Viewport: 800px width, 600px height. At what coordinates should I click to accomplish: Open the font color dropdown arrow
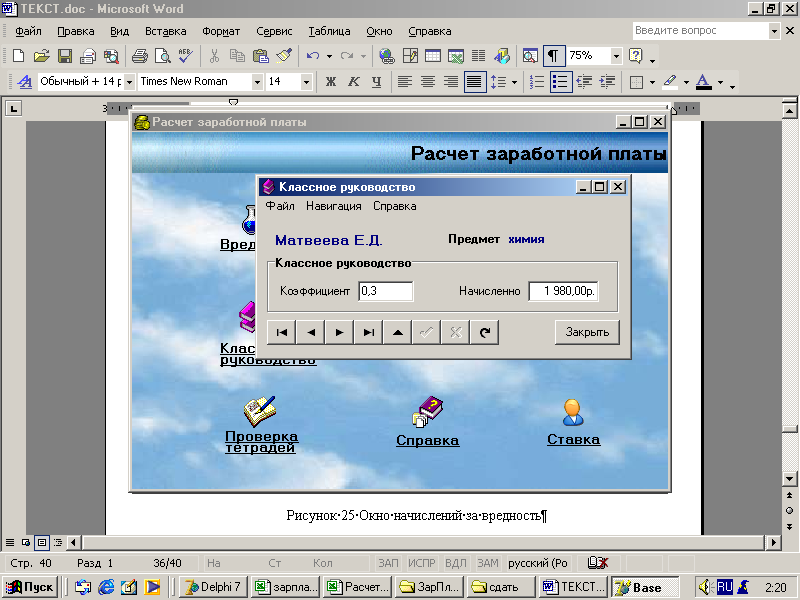(x=720, y=82)
